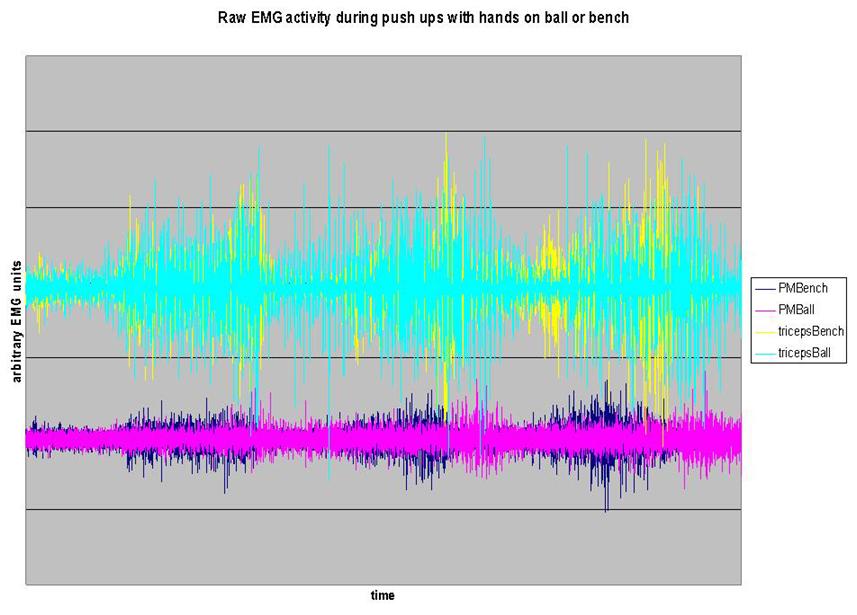Image resolution: width=857 pixels, height=615 pixels.
Task: Click the yellow tricepsBench legend line marker
Action: [765, 331]
